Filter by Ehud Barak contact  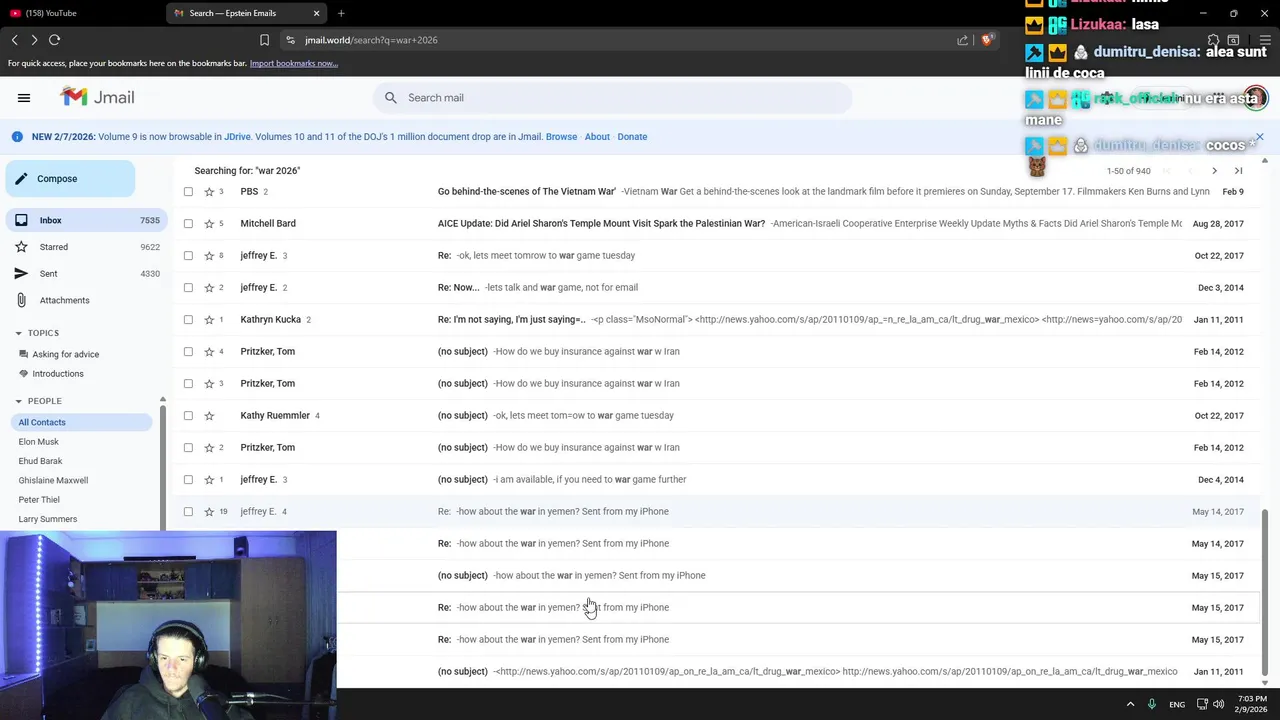point(40,461)
